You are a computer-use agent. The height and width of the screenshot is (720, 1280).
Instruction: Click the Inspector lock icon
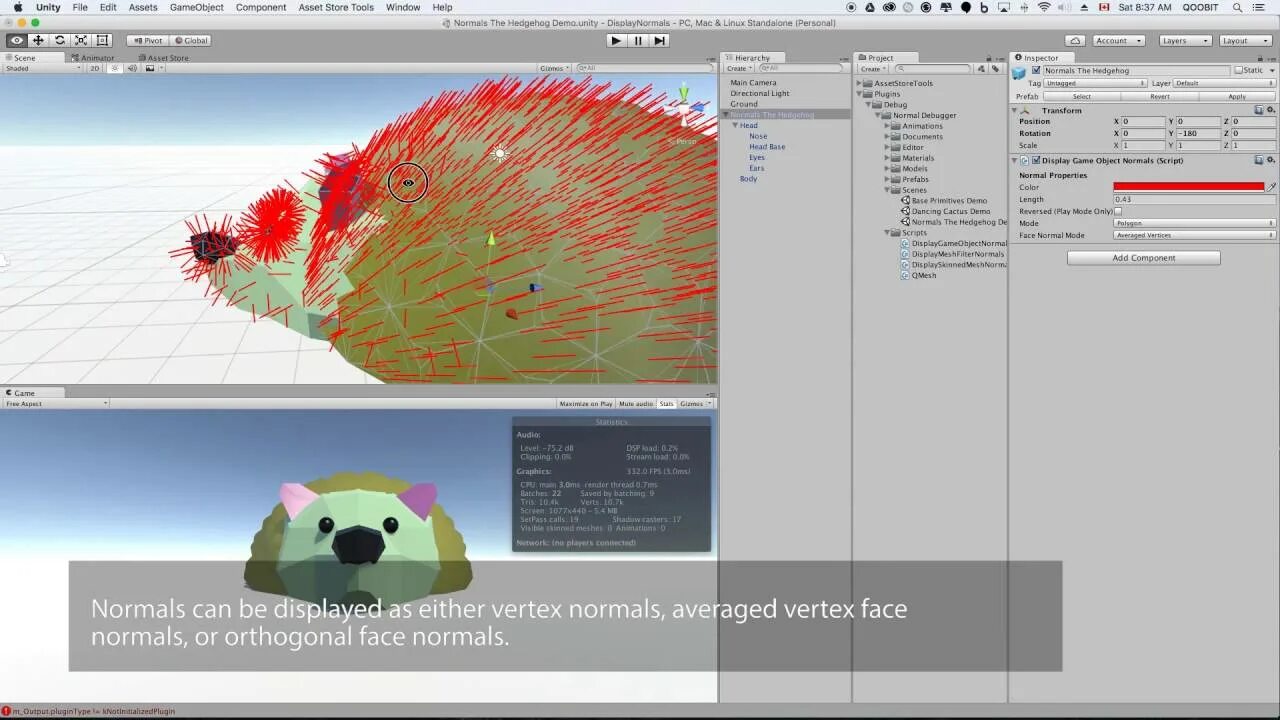point(1259,57)
